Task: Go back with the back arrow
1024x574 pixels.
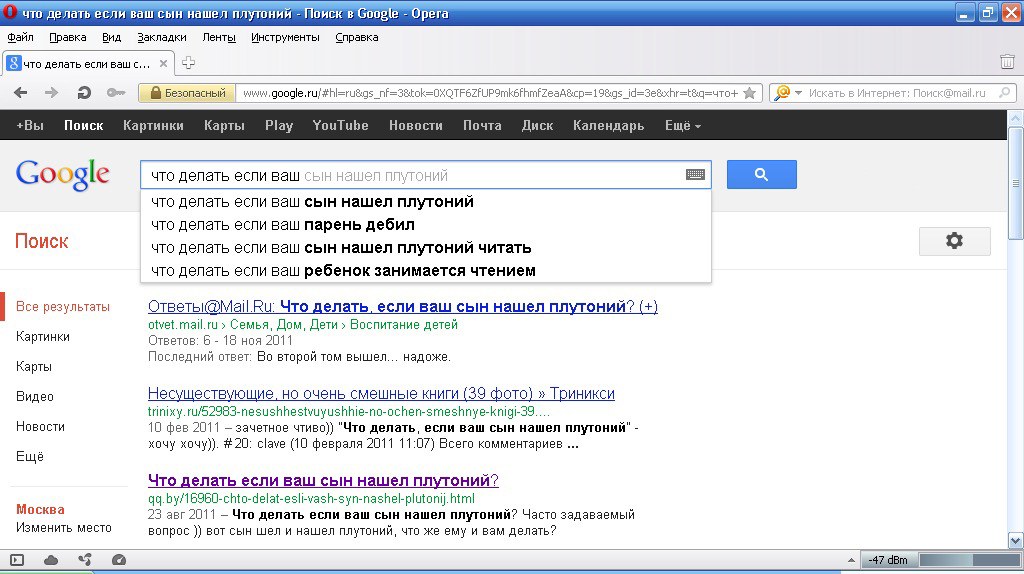Action: click(x=21, y=93)
